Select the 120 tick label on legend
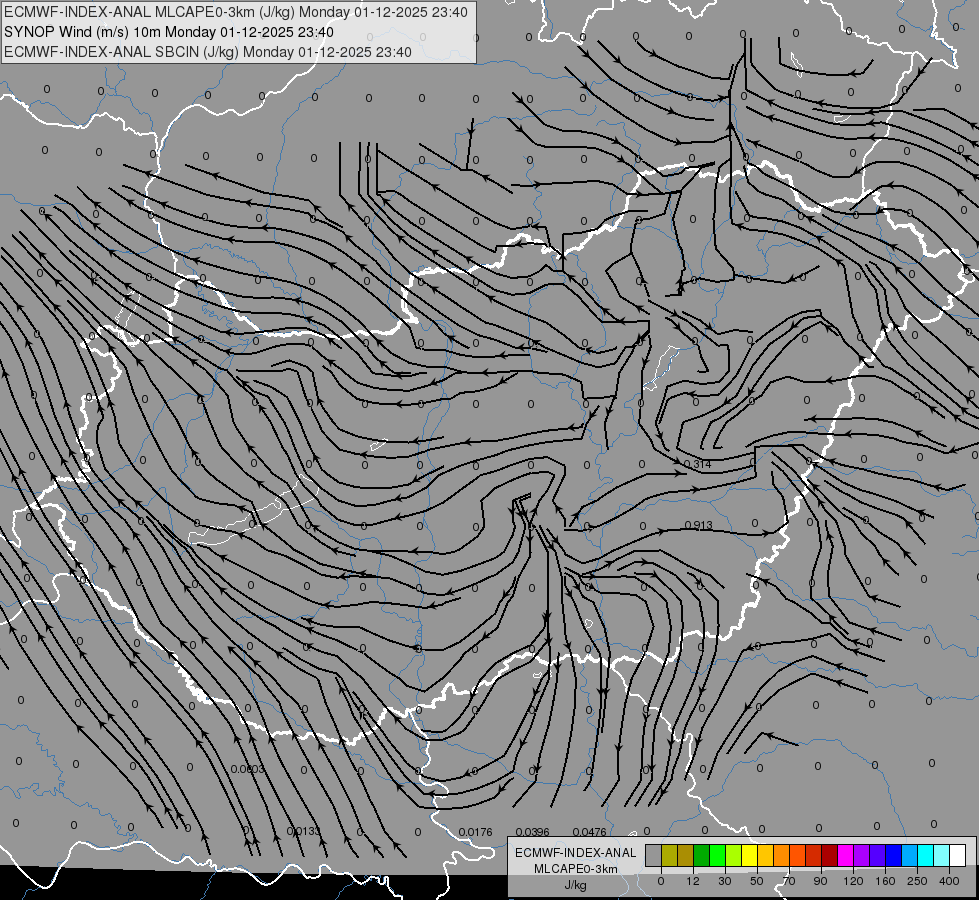Image resolution: width=979 pixels, height=900 pixels. (x=853, y=881)
